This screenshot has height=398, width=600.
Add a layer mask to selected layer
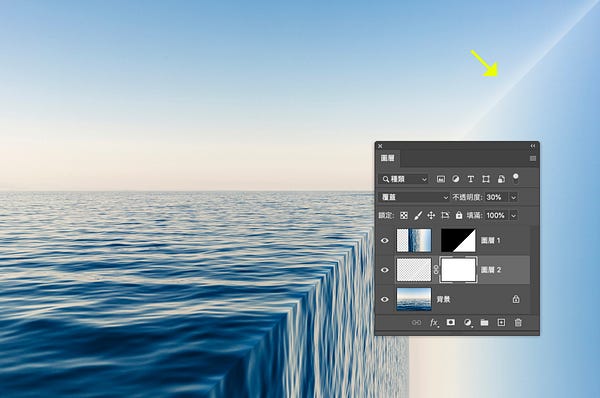pyautogui.click(x=451, y=322)
